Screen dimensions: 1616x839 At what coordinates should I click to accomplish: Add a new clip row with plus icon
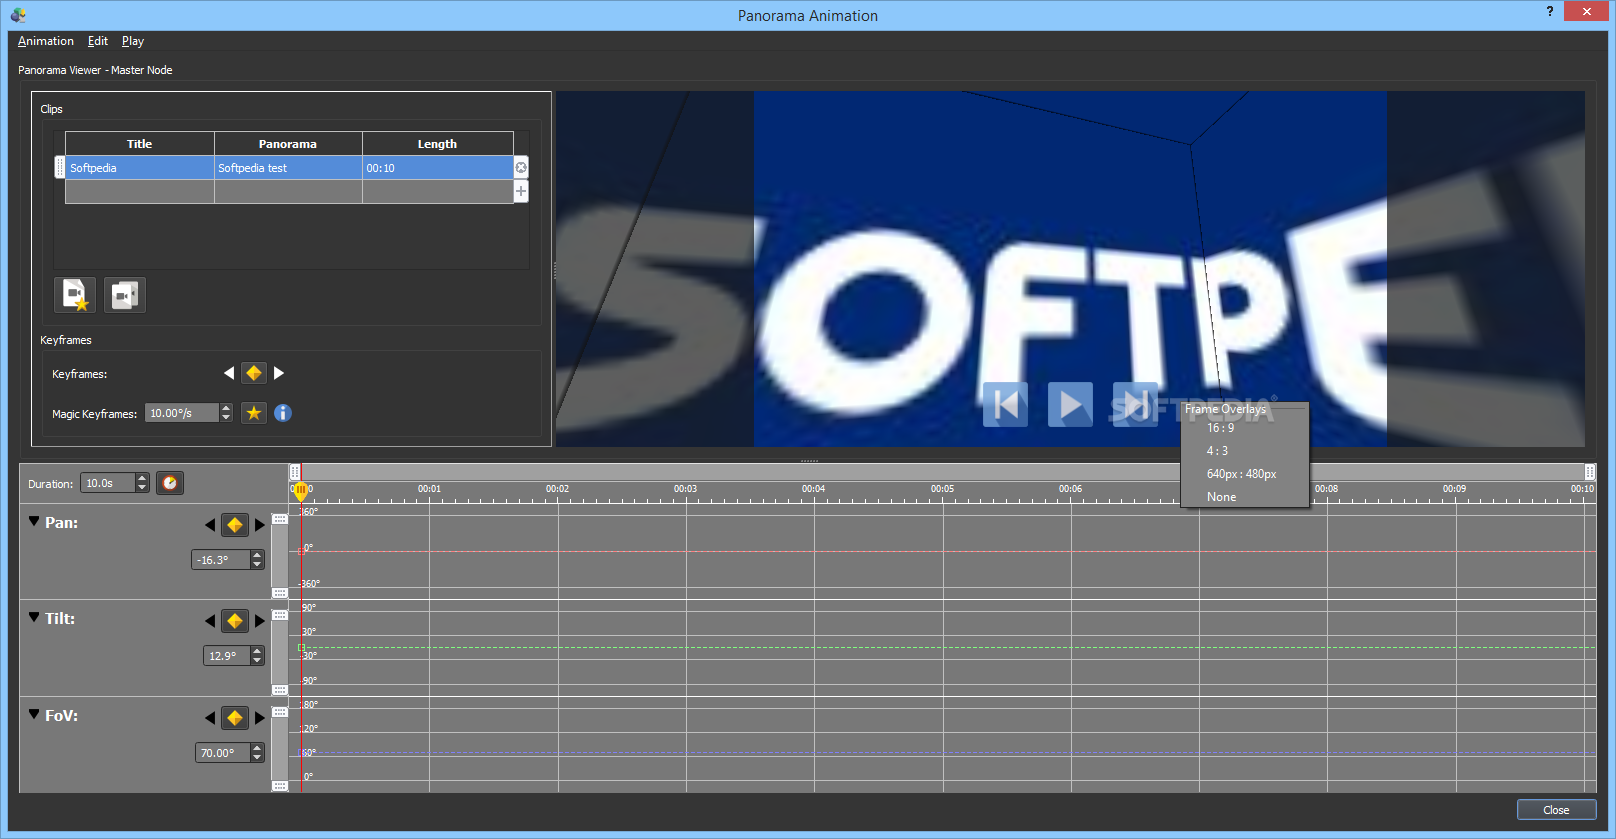pyautogui.click(x=521, y=191)
